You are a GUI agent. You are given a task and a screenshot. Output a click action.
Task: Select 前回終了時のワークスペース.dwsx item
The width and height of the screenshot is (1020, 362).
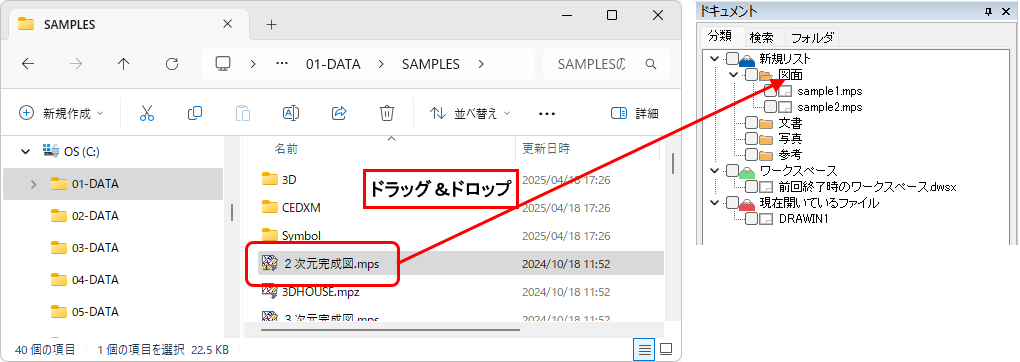pos(867,187)
